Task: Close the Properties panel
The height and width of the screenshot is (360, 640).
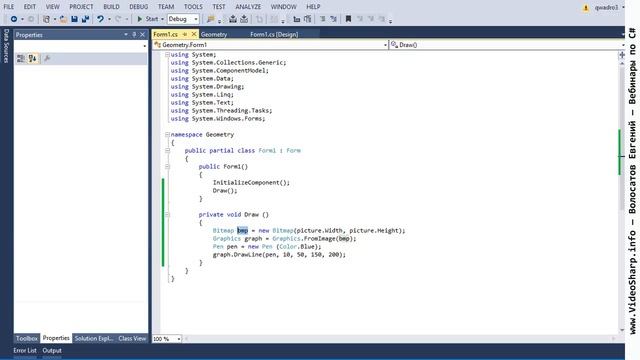Action: [142, 35]
